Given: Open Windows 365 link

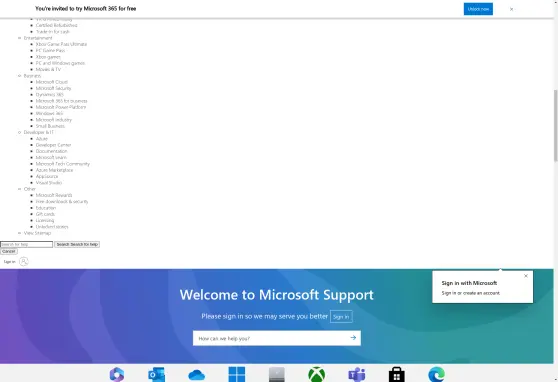Looking at the screenshot, I should [x=49, y=113].
